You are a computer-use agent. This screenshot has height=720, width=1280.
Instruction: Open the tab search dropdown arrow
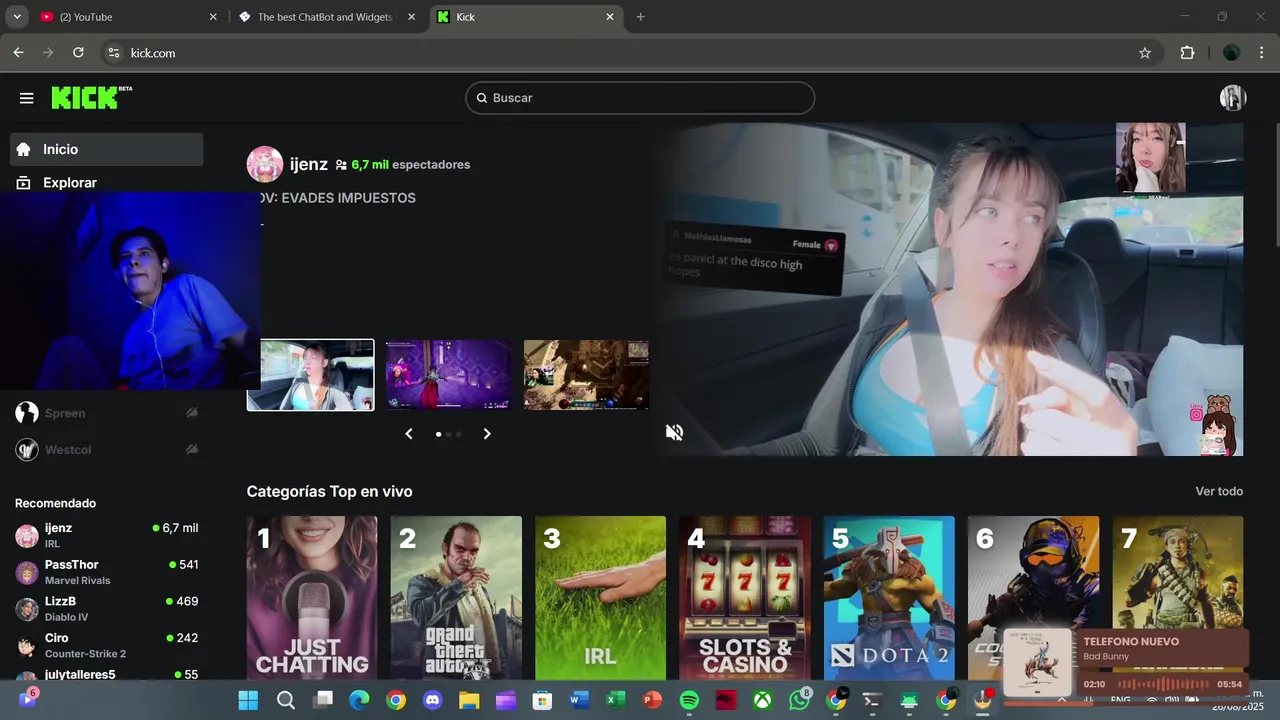click(17, 17)
